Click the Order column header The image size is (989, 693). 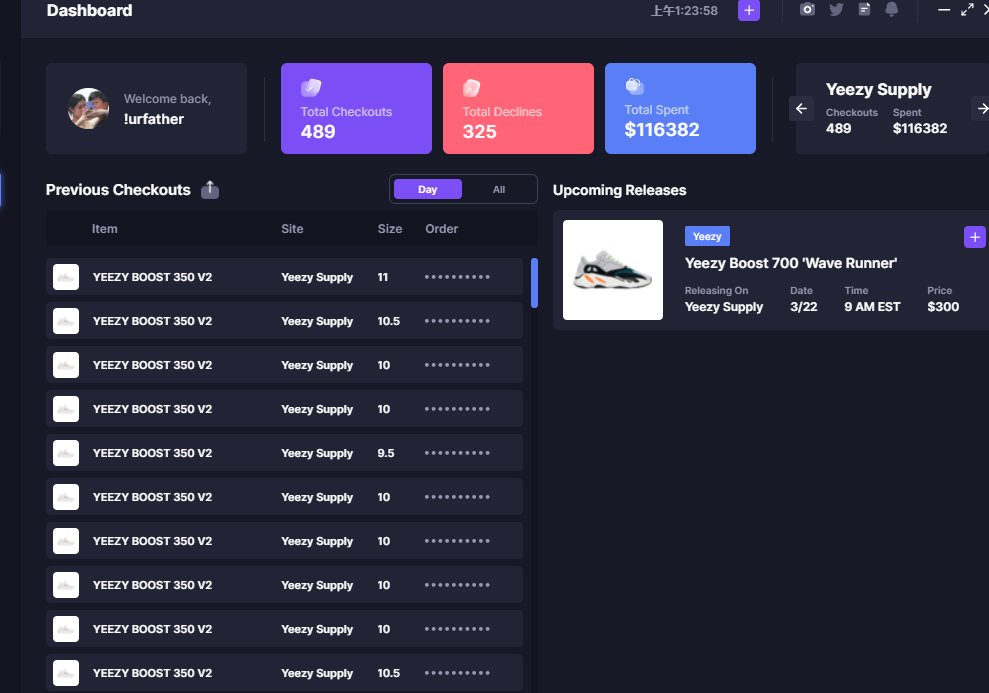(x=442, y=229)
